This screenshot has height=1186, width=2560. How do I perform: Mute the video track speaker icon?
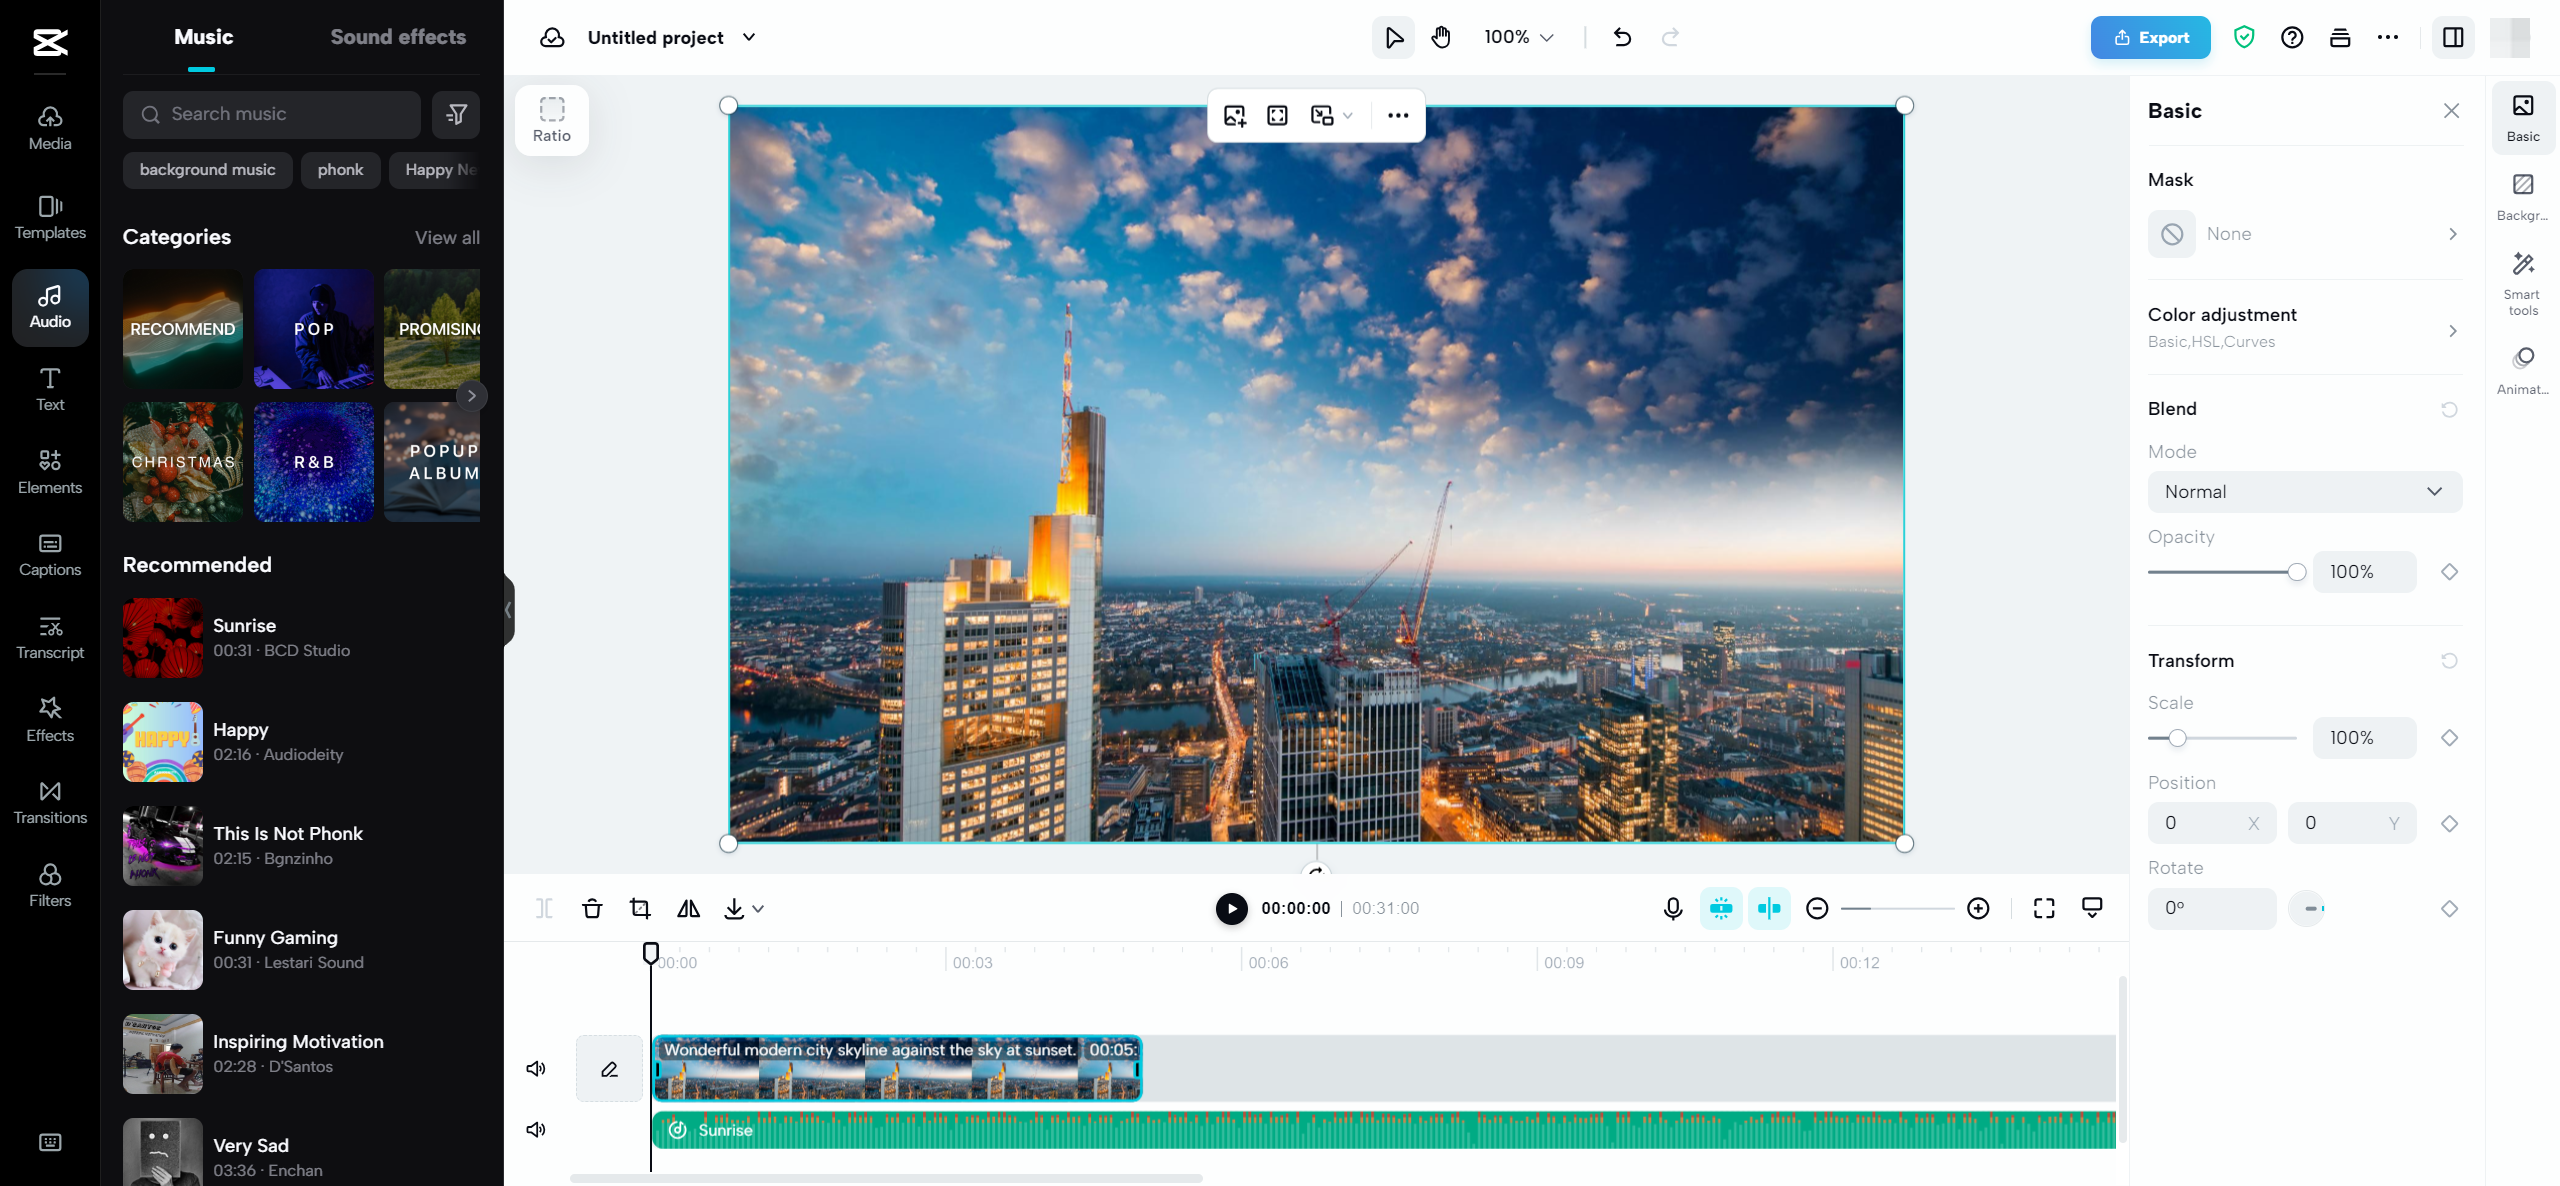[536, 1068]
